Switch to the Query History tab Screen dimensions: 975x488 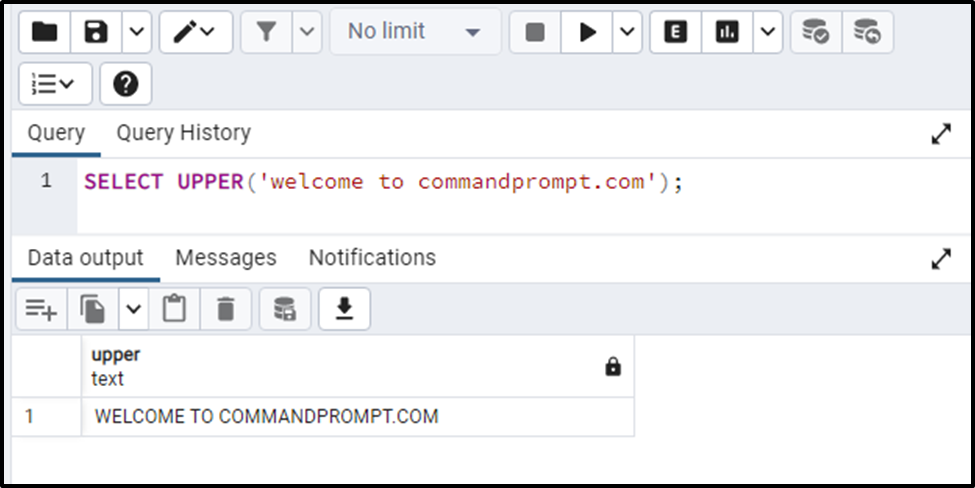(x=183, y=133)
